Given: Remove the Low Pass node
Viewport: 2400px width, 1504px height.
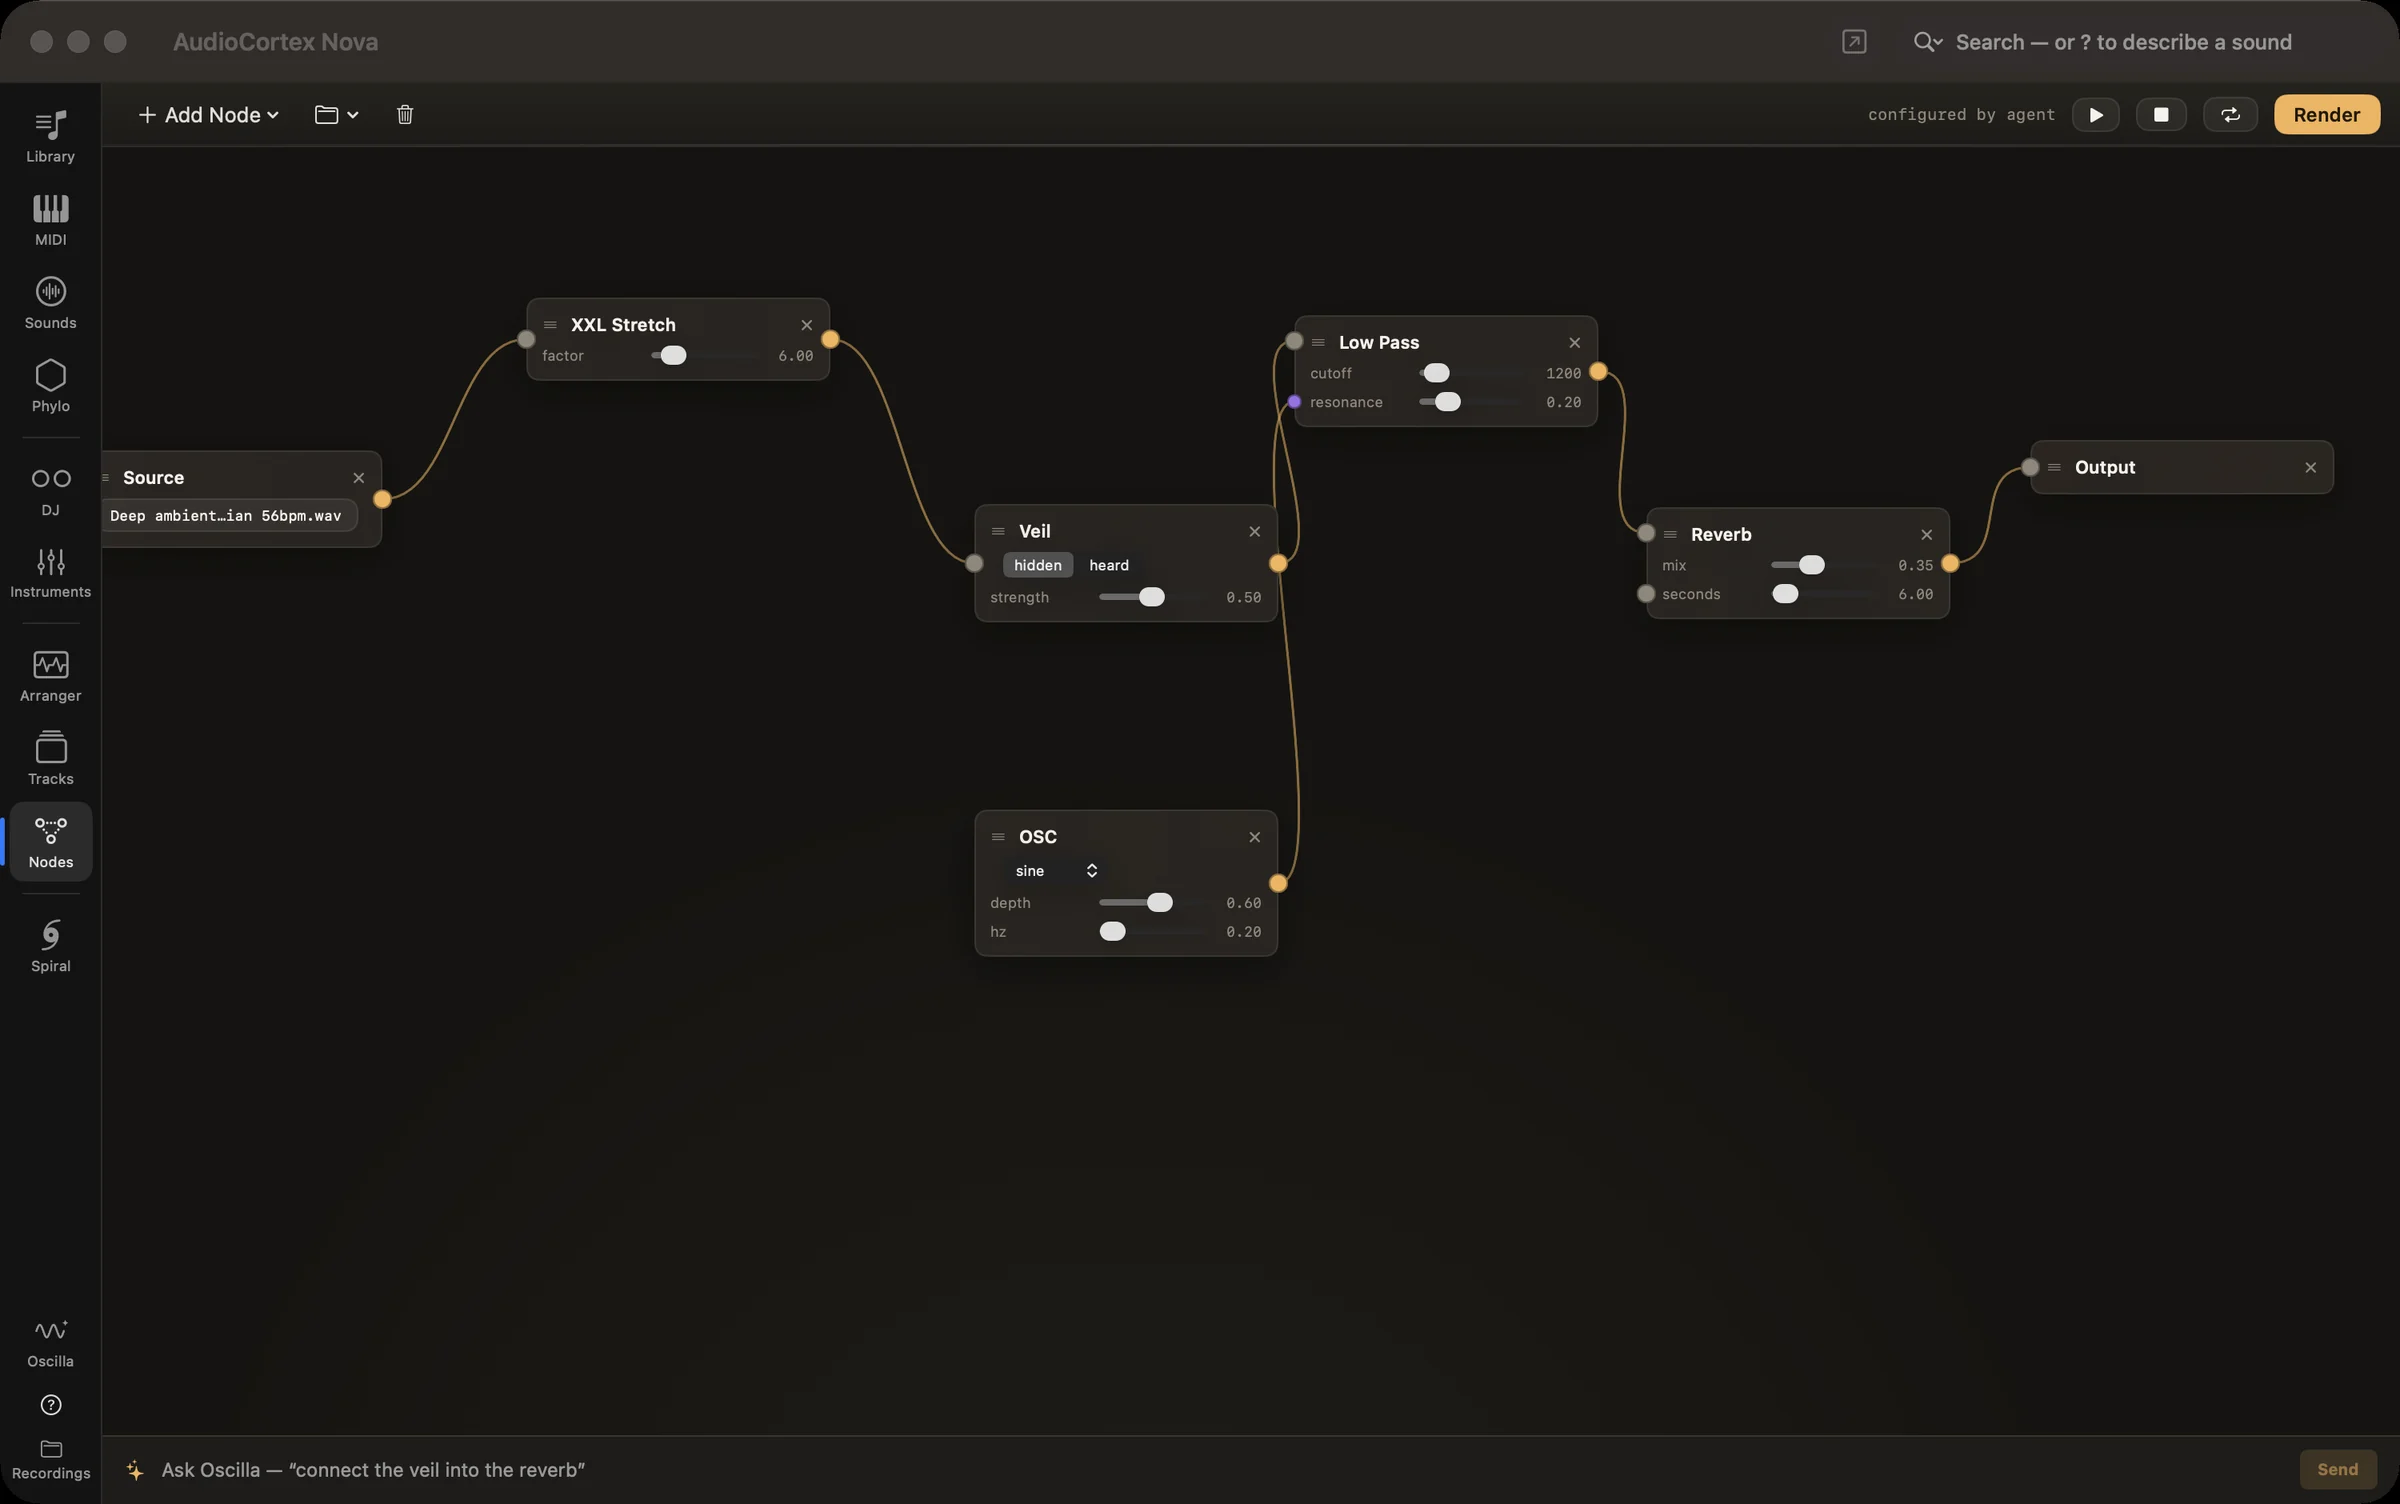Looking at the screenshot, I should click(x=1574, y=343).
